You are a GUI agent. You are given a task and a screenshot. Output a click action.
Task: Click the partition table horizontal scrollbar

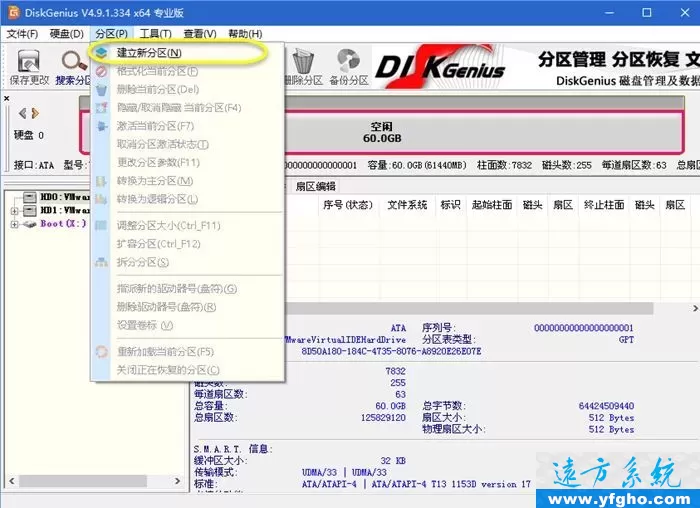469,308
